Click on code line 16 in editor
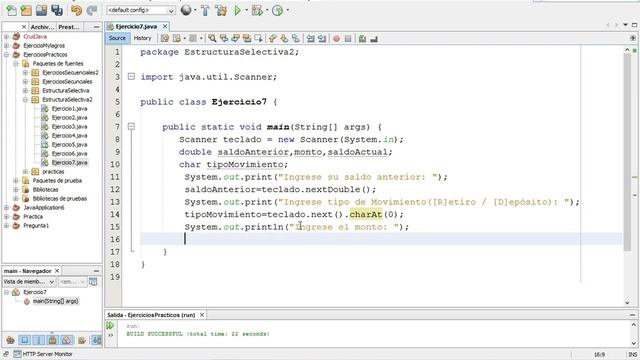This screenshot has width=640, height=360. 382,239
